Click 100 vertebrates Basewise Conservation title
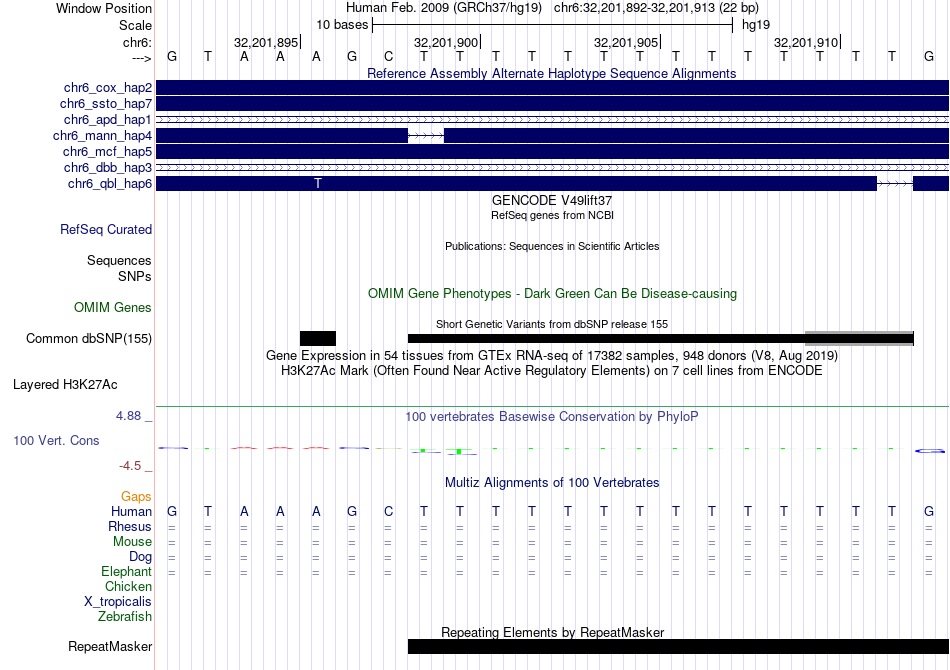950x670 pixels. point(552,417)
